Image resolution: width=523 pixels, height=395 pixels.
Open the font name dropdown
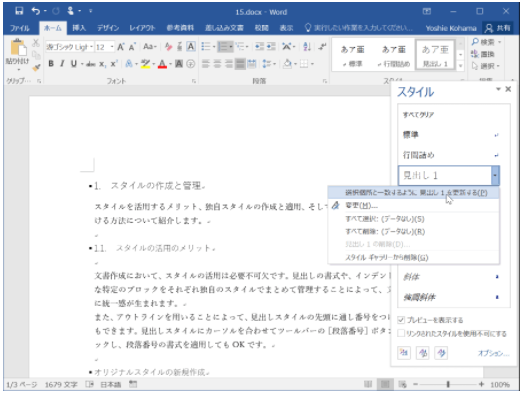point(91,47)
